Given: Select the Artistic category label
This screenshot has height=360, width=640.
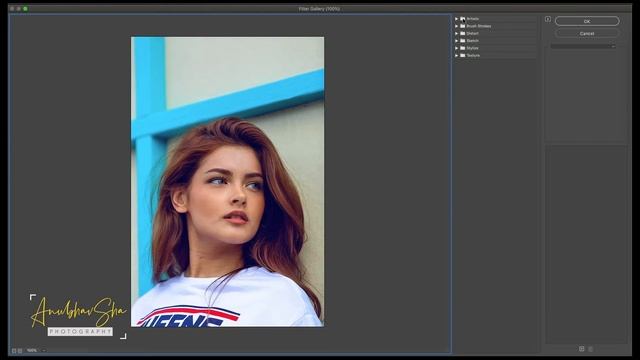Looking at the screenshot, I should coord(473,19).
